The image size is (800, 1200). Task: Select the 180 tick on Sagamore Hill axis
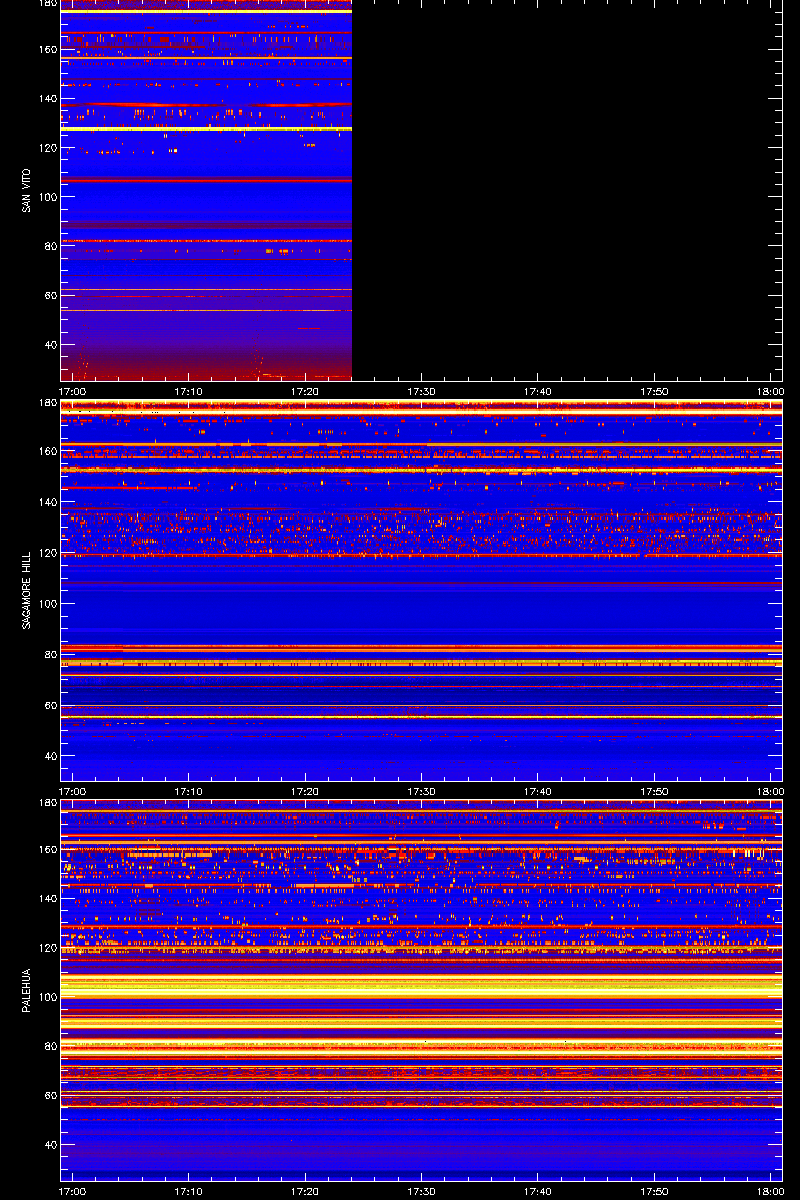(46, 403)
